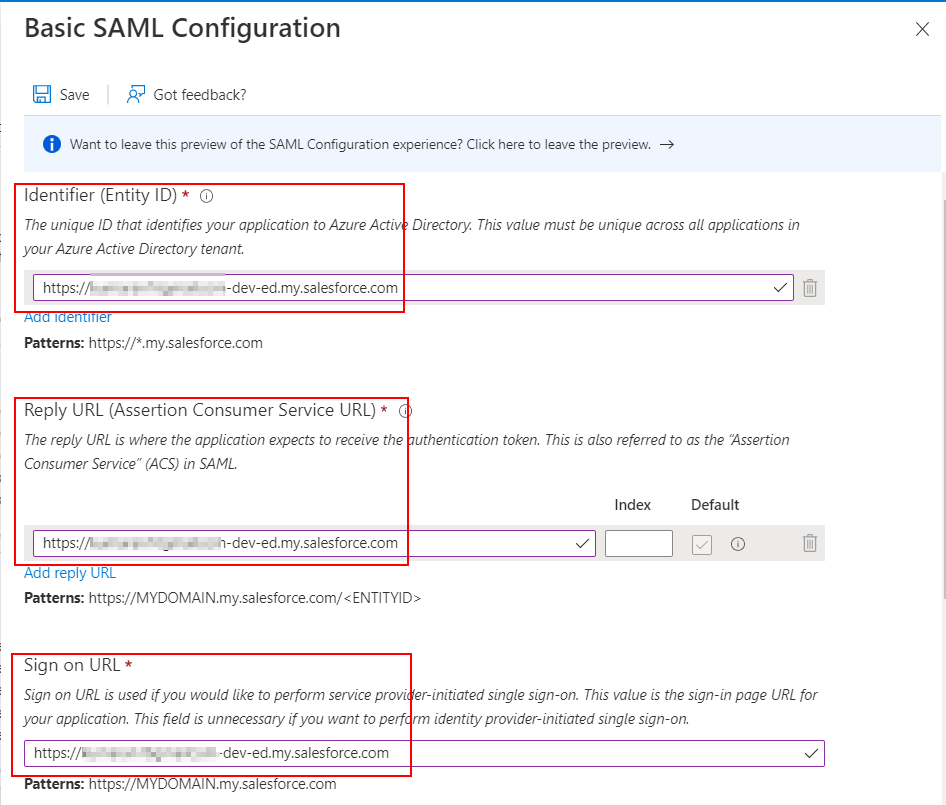The width and height of the screenshot is (946, 805).
Task: Click the checkmark in Identifier field
Action: 780,287
